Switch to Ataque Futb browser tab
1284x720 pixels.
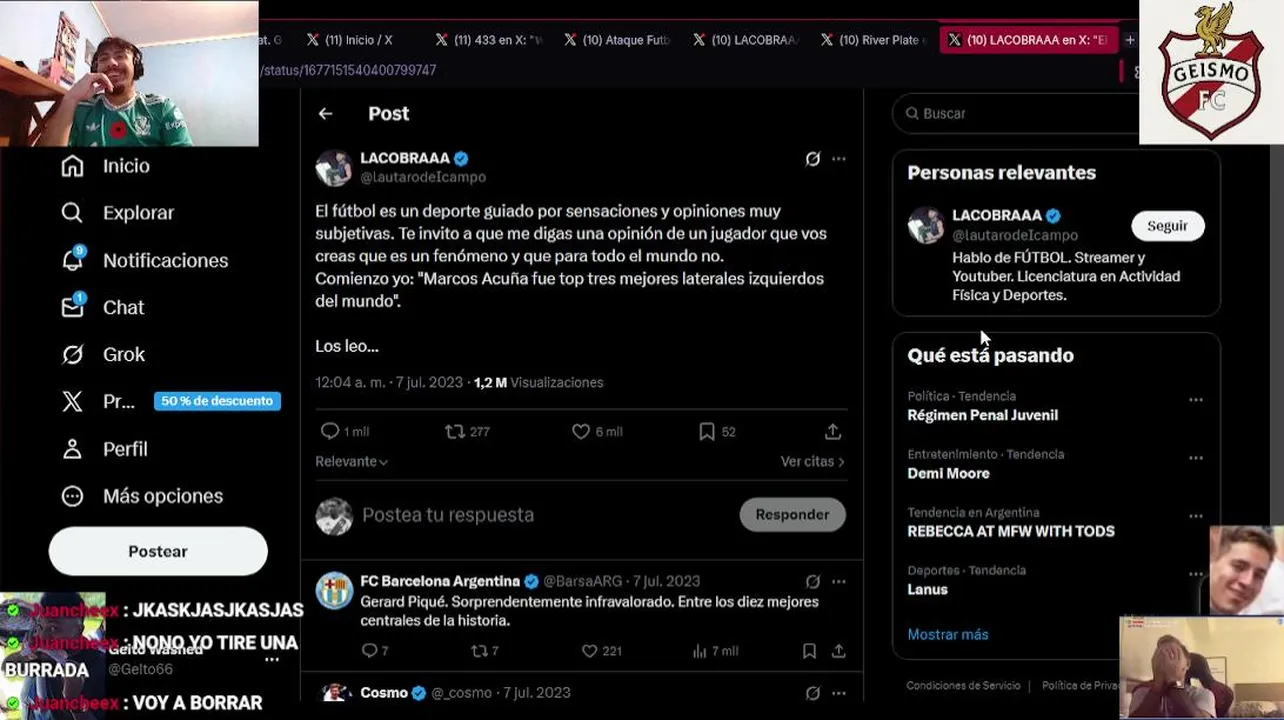coord(617,40)
